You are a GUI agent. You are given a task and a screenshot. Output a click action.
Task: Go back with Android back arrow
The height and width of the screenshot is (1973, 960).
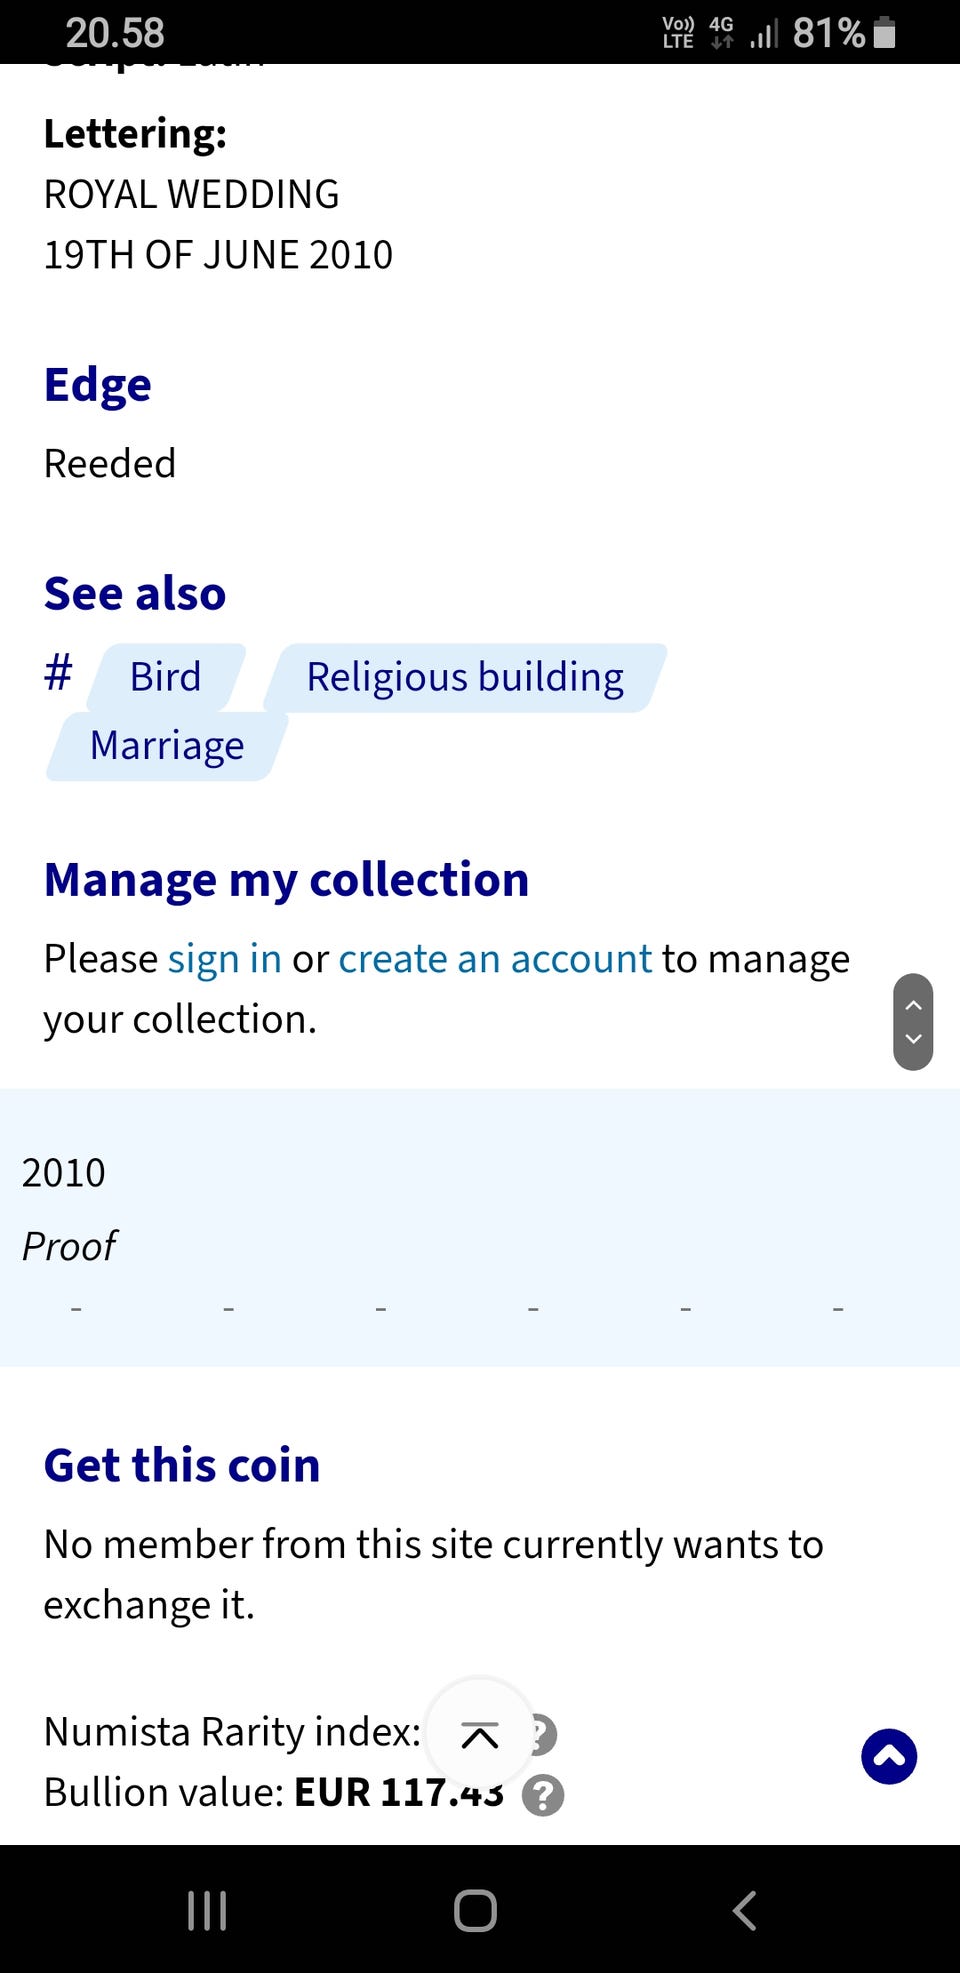click(x=744, y=1911)
